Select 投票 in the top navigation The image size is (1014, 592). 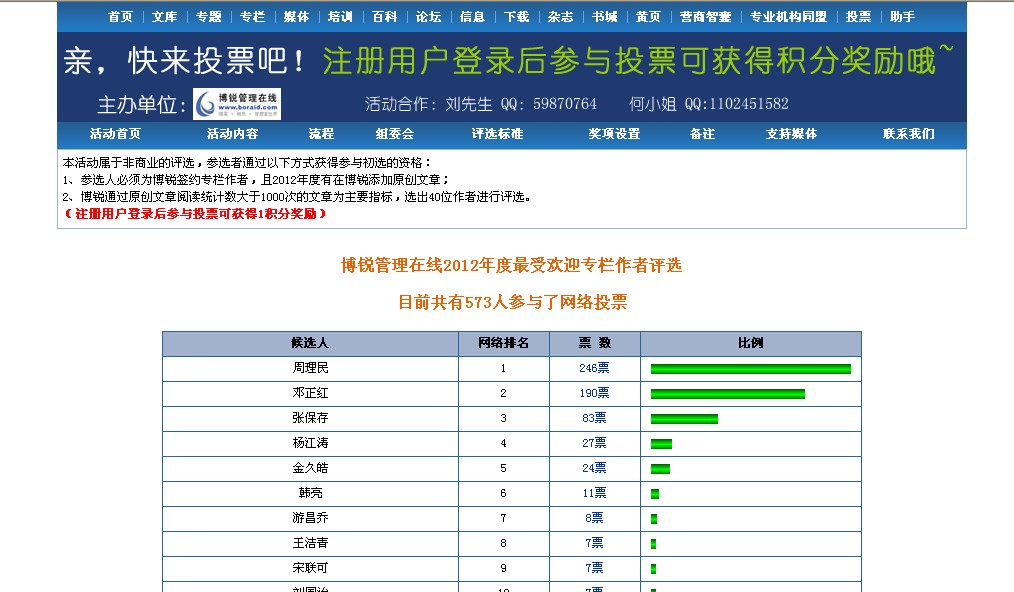[858, 17]
